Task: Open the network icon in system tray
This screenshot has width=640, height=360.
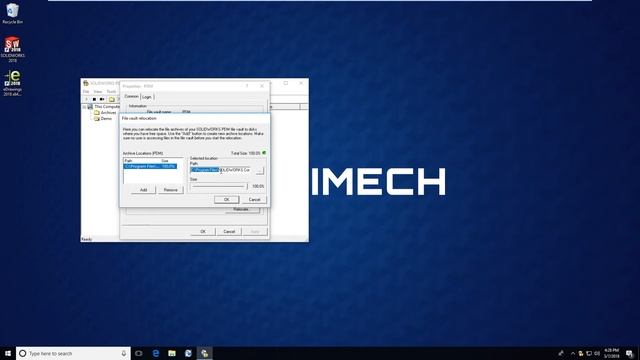Action: [x=589, y=353]
